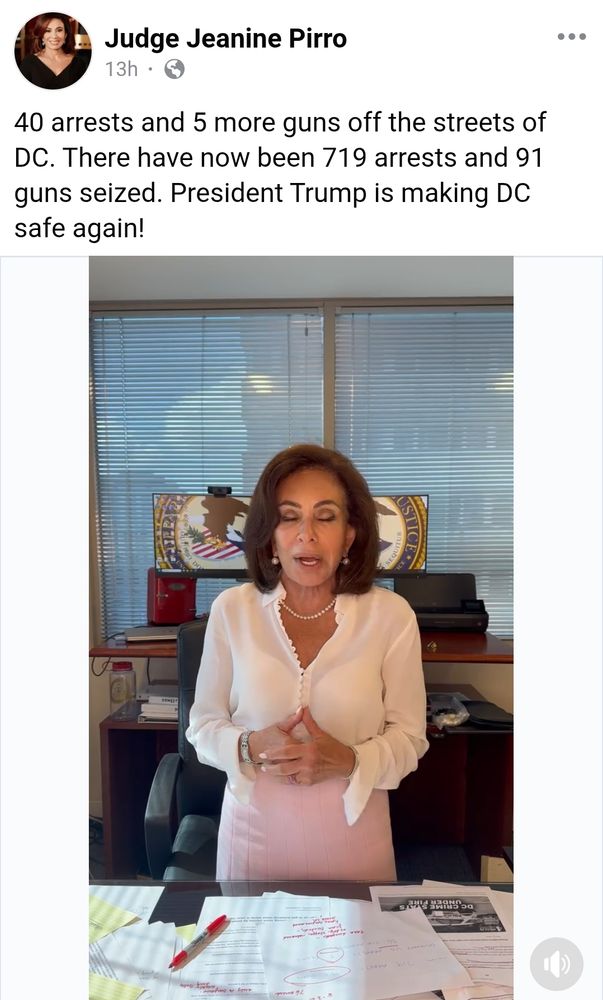Open Judge Jeanine Pirro profile picture
The height and width of the screenshot is (1000, 603).
coord(53,50)
